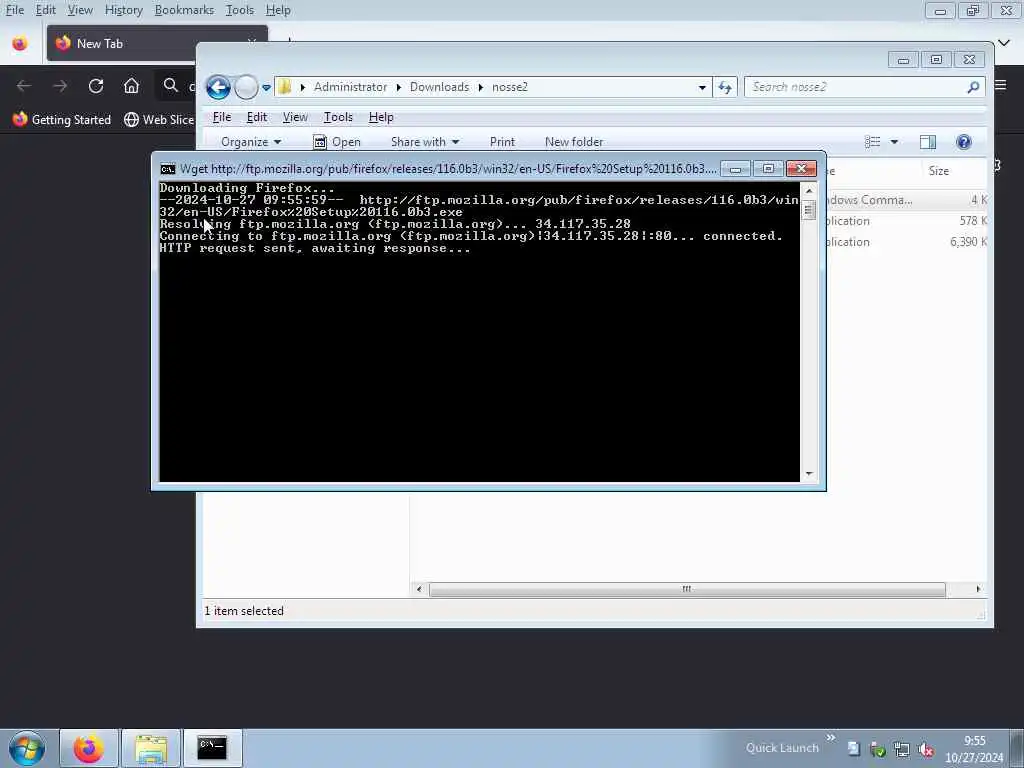Screen dimensions: 1024x768
Task: Open Explorer Help menu
Action: tap(381, 117)
